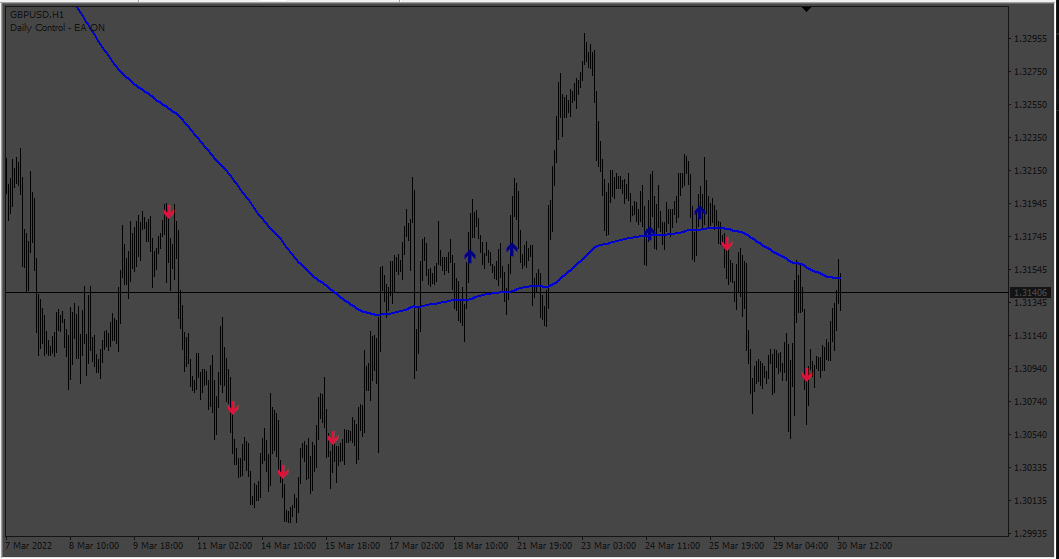Image resolution: width=1059 pixels, height=559 pixels.
Task: Click the chart shift triangle at the chart top
Action: (x=806, y=9)
